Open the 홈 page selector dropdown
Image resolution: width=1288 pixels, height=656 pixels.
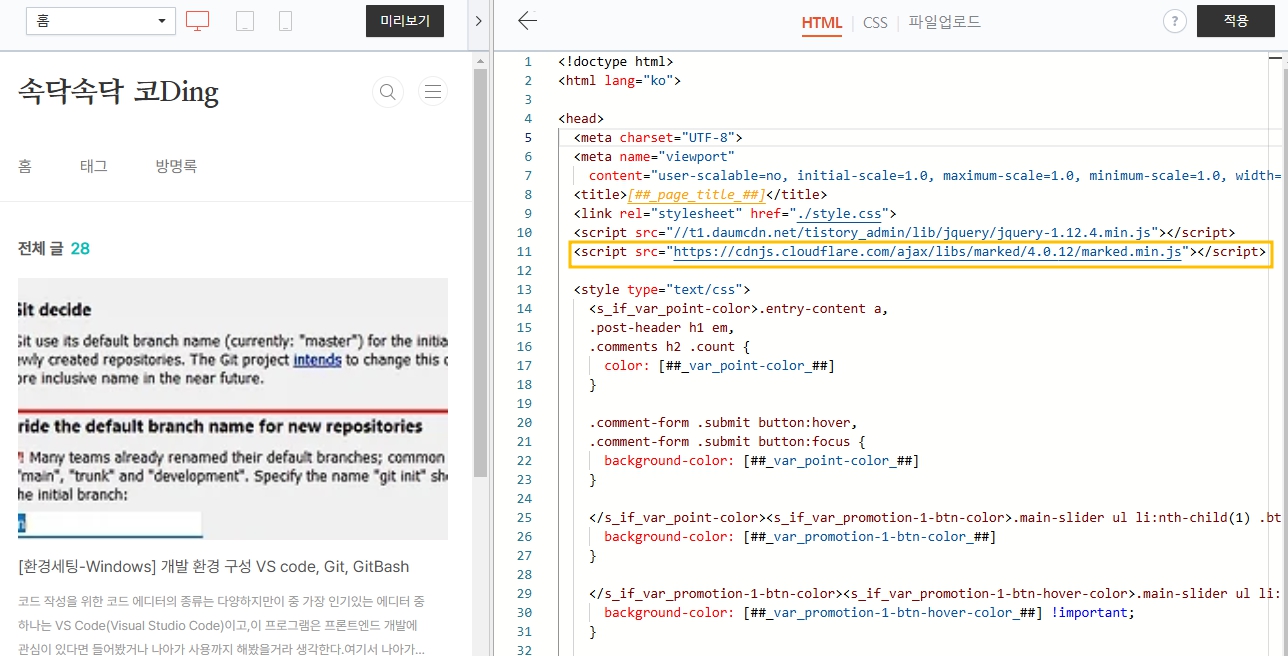coord(101,21)
